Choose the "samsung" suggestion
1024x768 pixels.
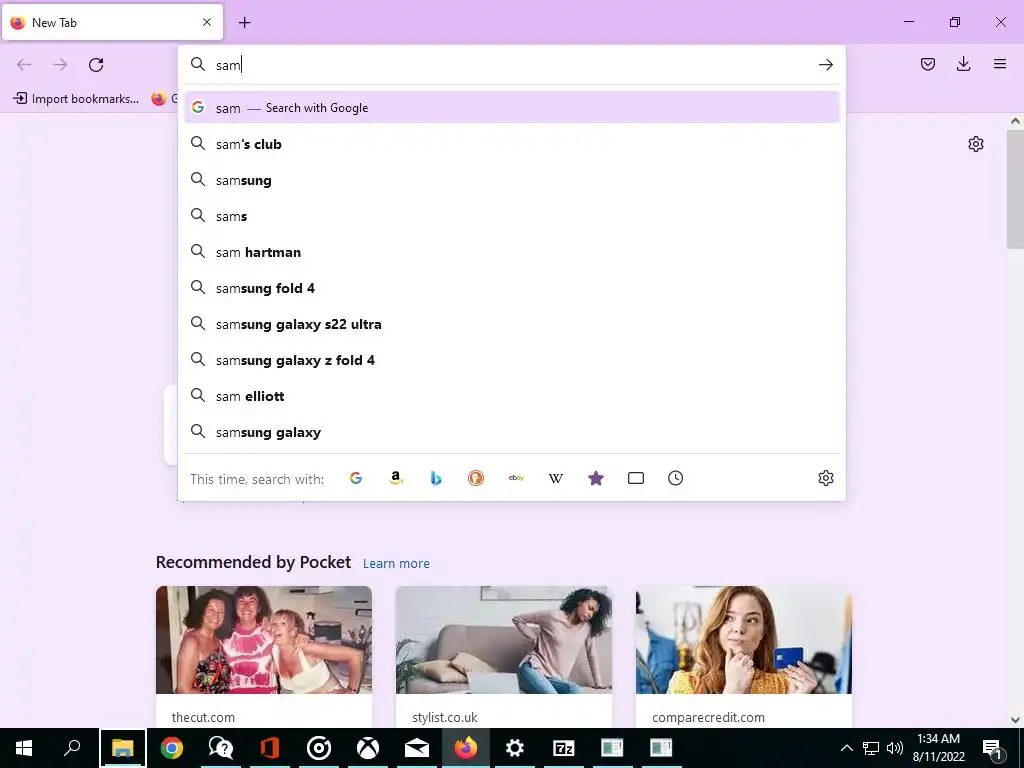point(511,180)
